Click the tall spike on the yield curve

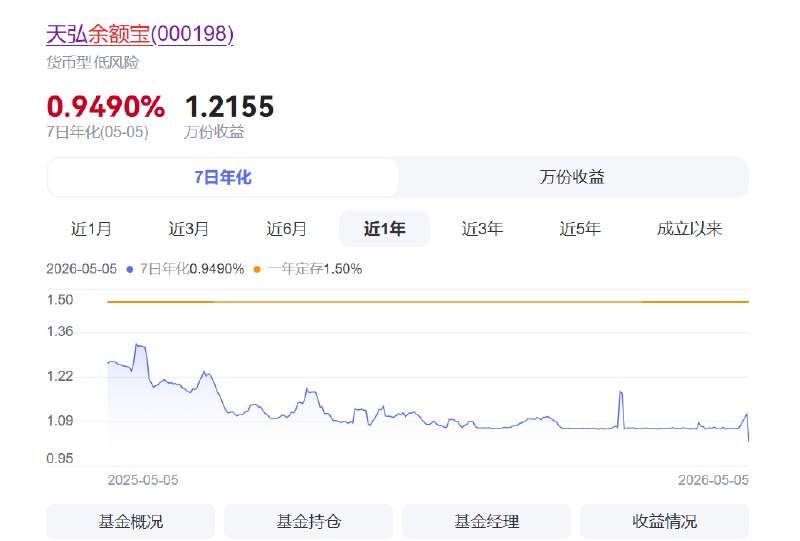click(x=621, y=408)
